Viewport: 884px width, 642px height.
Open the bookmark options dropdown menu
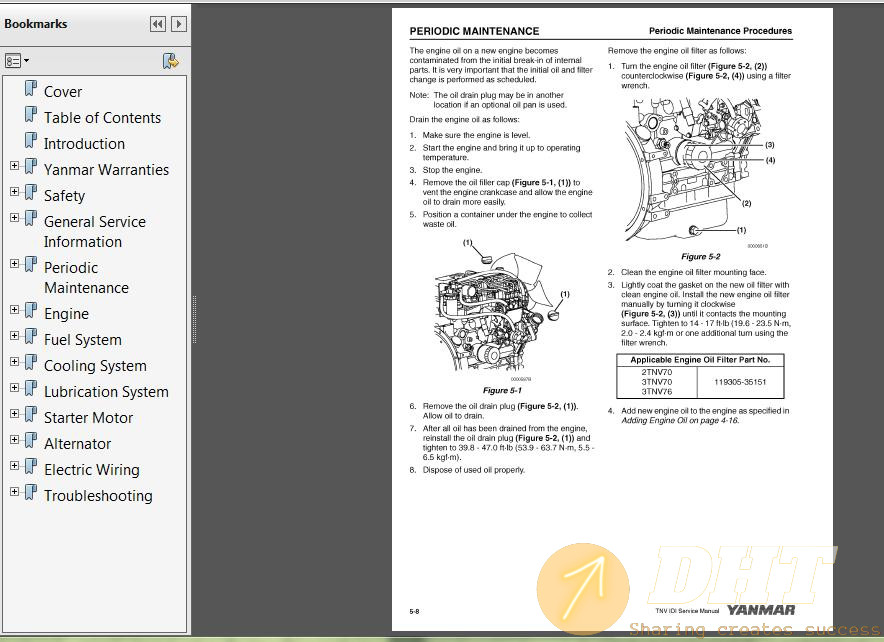point(17,61)
